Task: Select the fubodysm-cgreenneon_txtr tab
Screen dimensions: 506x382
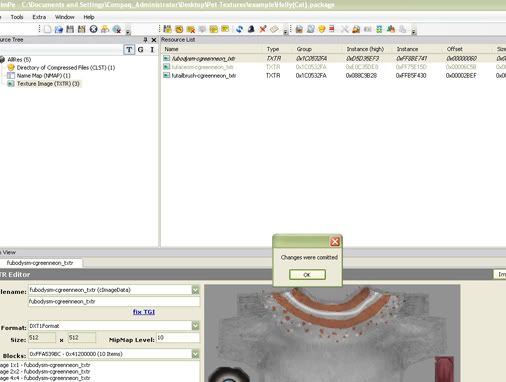Action: point(40,263)
